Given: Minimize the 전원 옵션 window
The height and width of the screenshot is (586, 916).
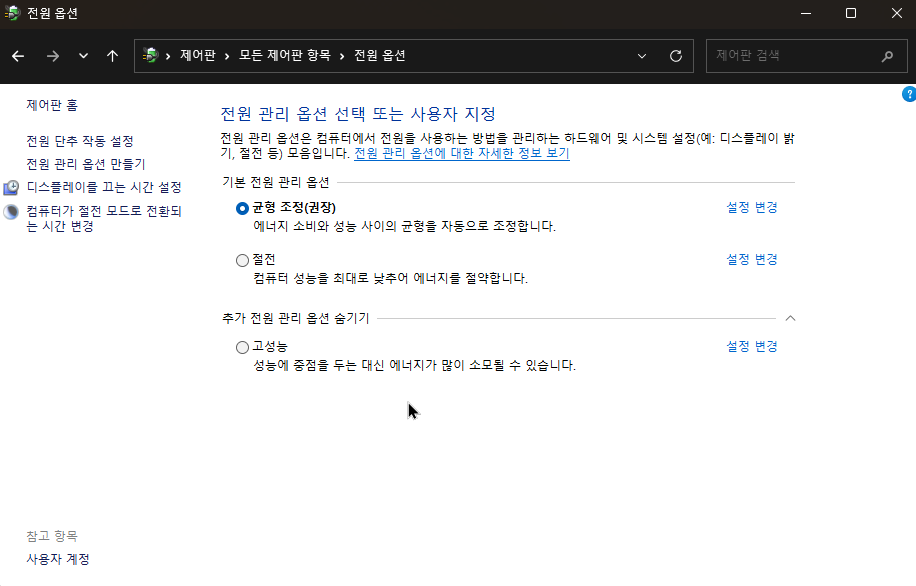Looking at the screenshot, I should (806, 13).
